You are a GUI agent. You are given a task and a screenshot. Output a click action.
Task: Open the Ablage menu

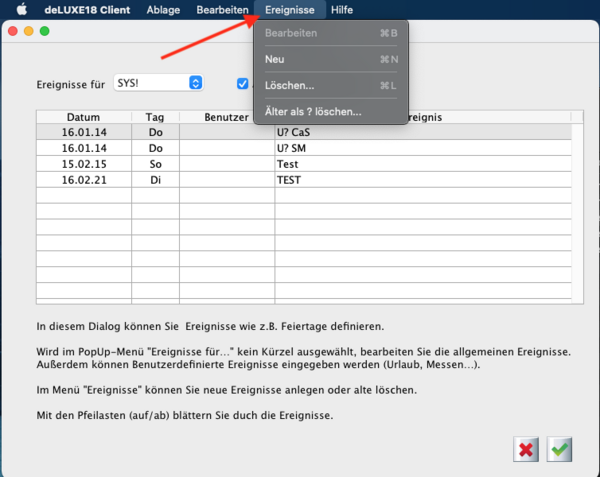tap(163, 9)
